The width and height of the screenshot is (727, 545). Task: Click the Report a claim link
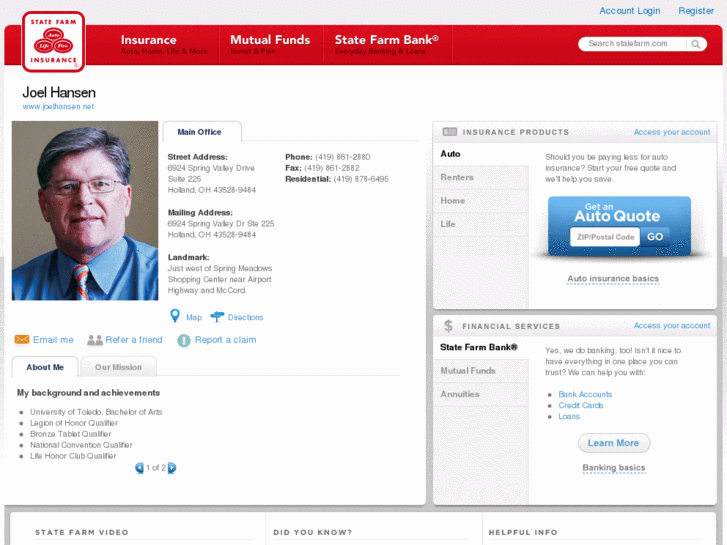click(225, 340)
